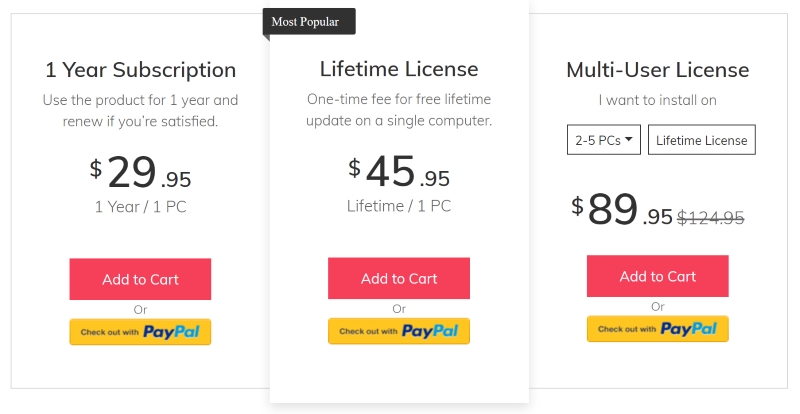The image size is (800, 414).
Task: Click the 'Lifetime / 1 PC' label
Action: pyautogui.click(x=399, y=206)
